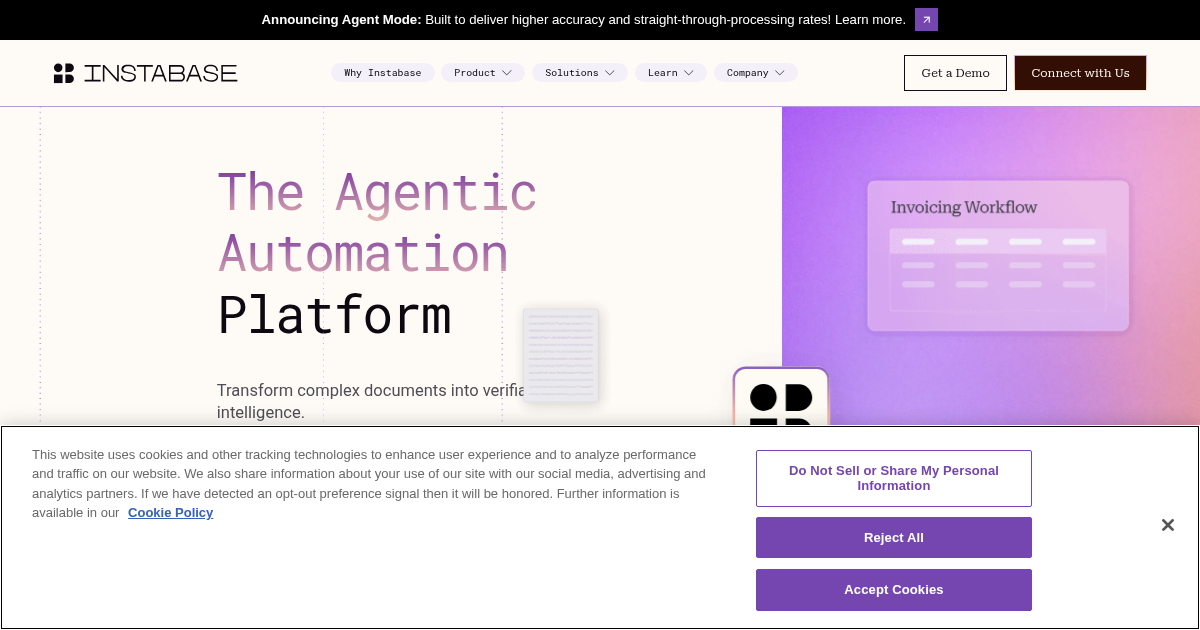
Task: Click The Agentic Automation Platform heading
Action: (378, 253)
